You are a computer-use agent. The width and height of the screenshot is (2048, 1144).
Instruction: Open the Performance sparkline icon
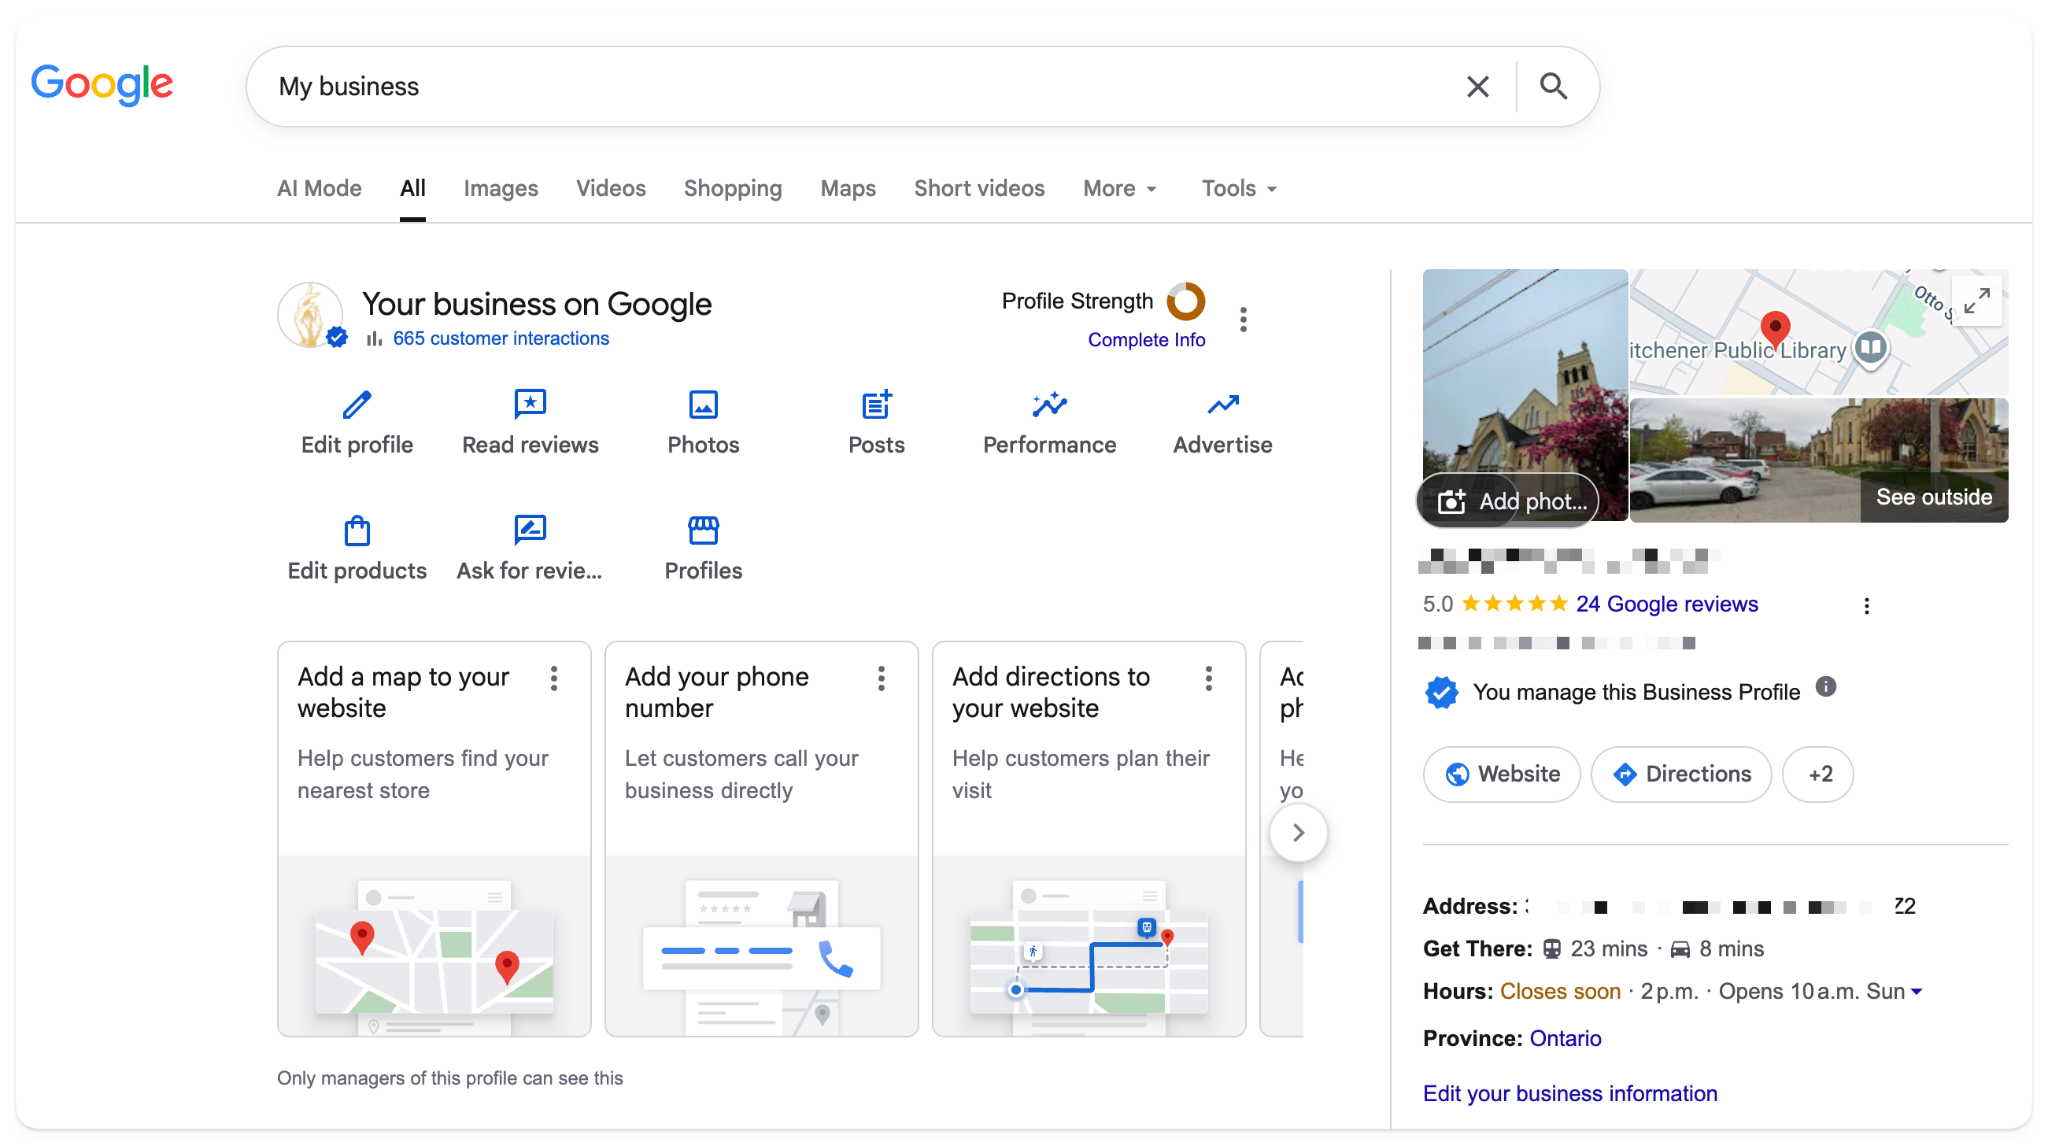point(1050,405)
